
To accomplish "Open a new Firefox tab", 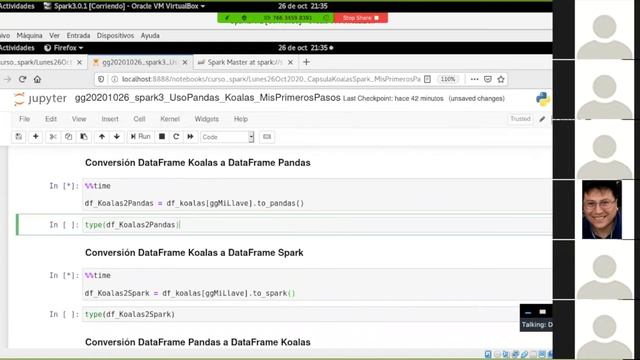I will click(x=306, y=62).
